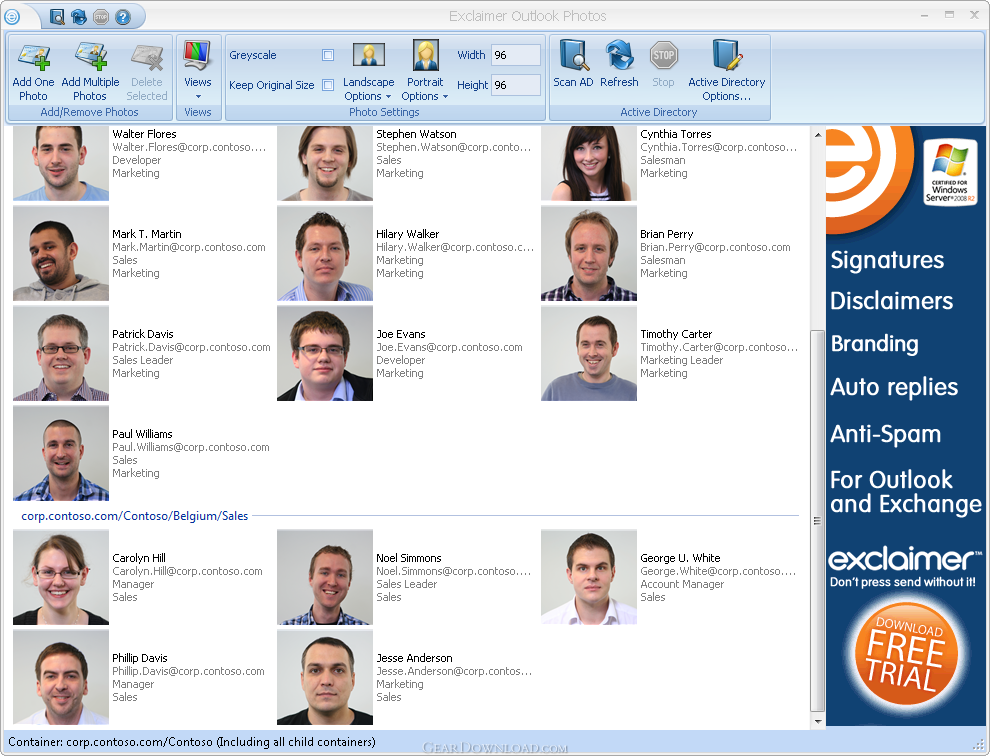Open Help from the quick access toolbar

click(123, 17)
